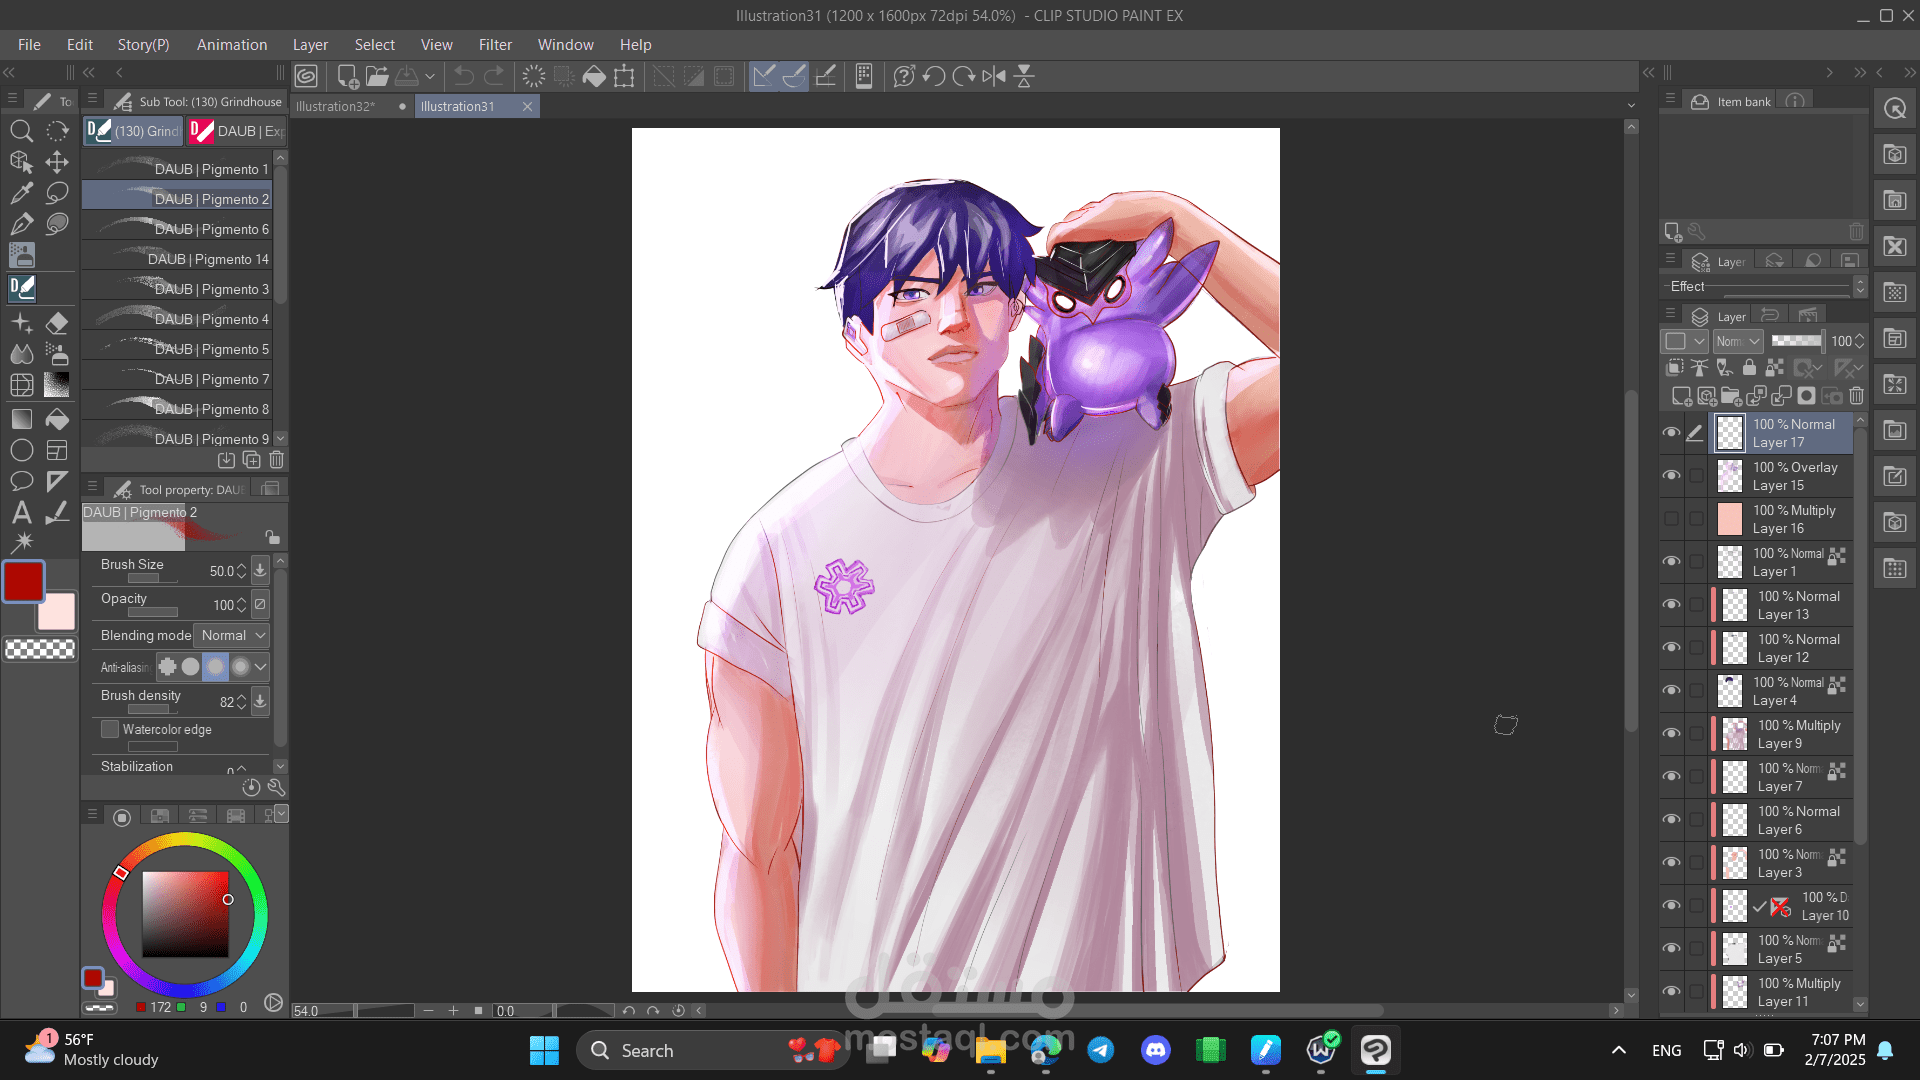Select the dark red main color swatch
This screenshot has height=1080, width=1920.
point(23,581)
